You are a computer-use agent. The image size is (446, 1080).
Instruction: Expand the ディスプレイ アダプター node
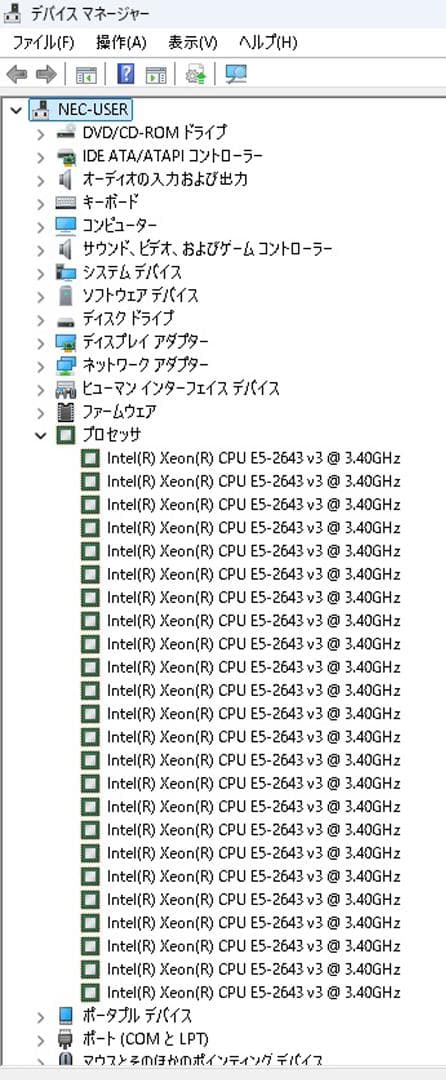tap(41, 342)
